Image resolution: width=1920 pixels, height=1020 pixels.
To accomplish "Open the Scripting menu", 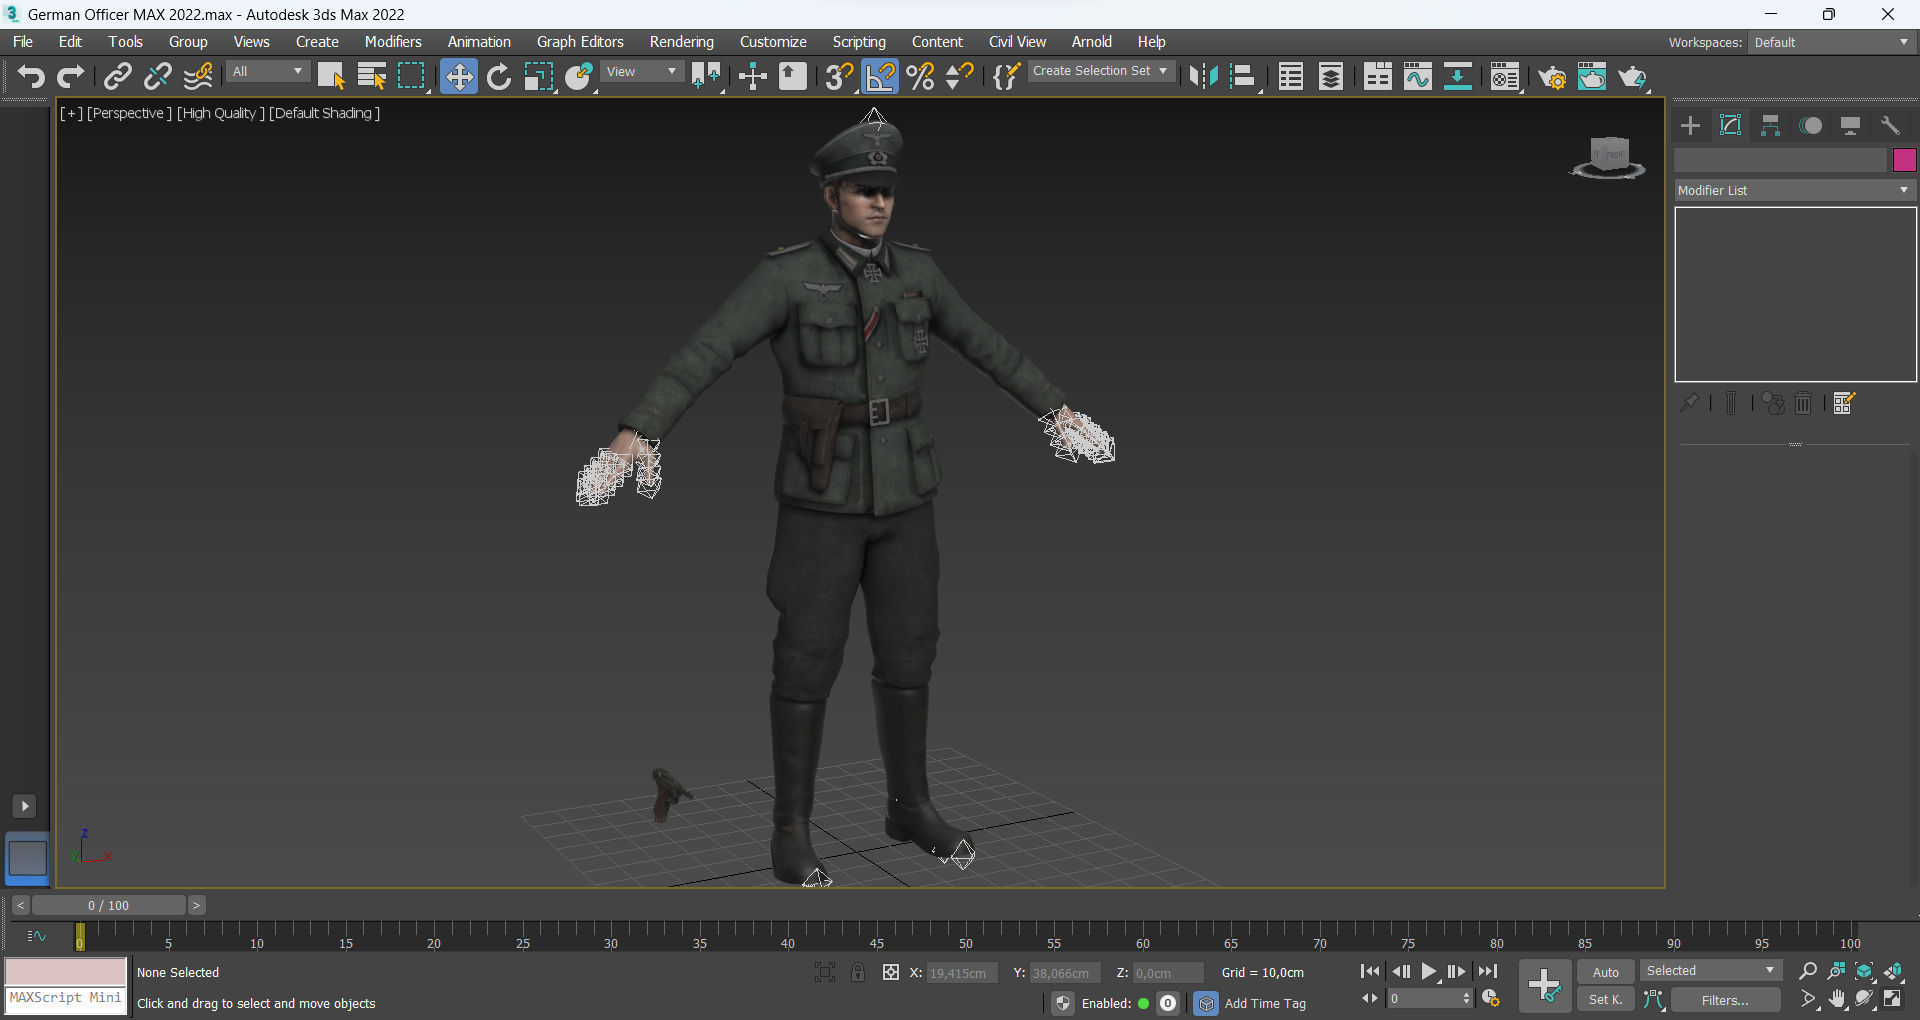I will coord(859,42).
